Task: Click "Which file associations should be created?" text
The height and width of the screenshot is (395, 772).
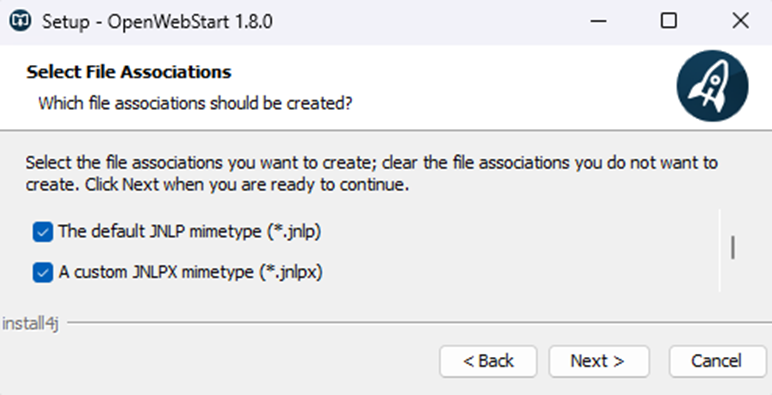Action: [195, 103]
